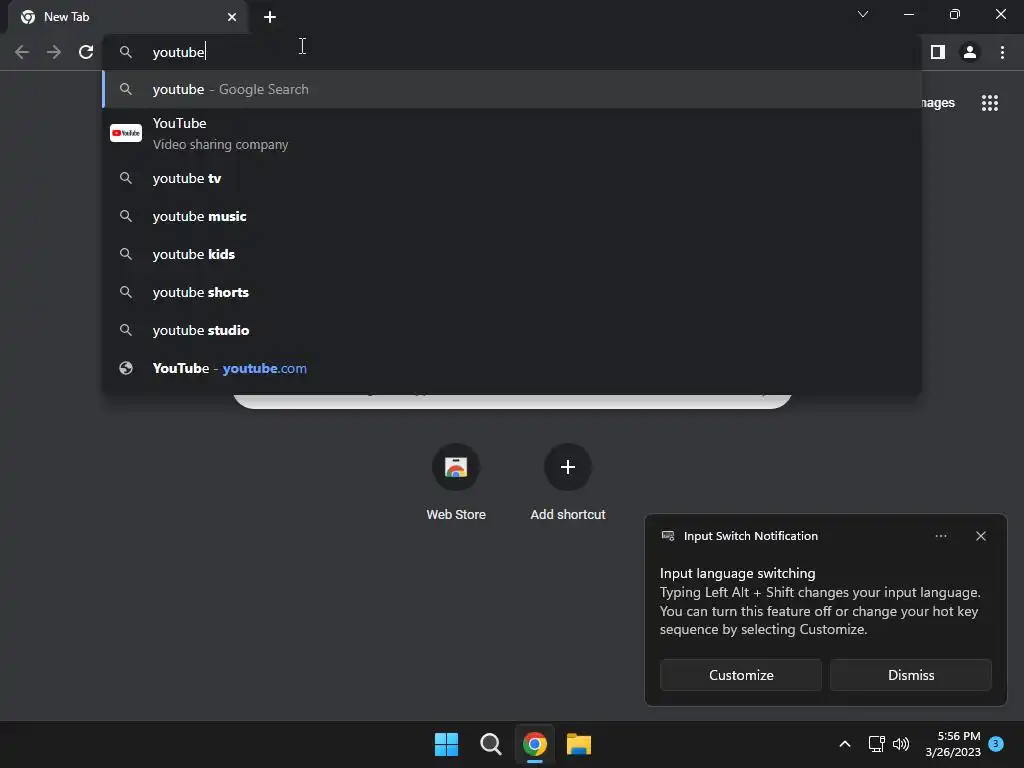1024x768 pixels.
Task: Open the clock showing 5:56 PM
Action: (953, 744)
